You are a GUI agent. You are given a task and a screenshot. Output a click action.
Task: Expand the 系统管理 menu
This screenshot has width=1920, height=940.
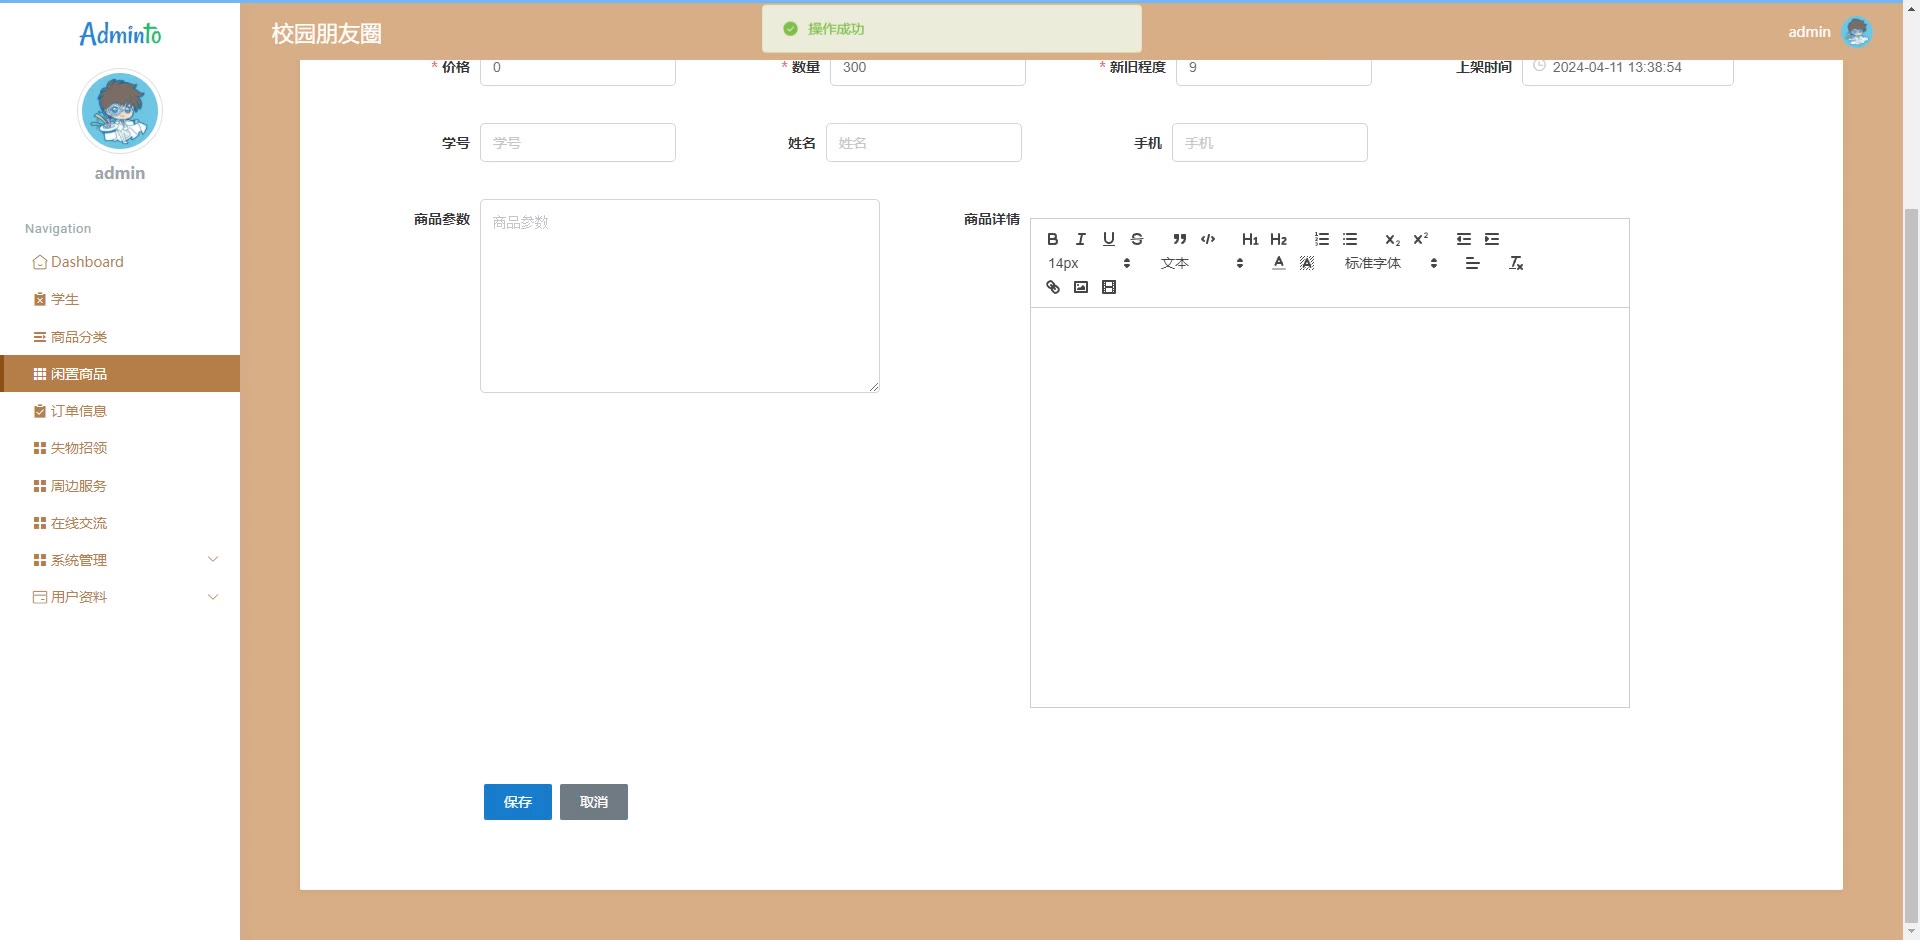[120, 560]
